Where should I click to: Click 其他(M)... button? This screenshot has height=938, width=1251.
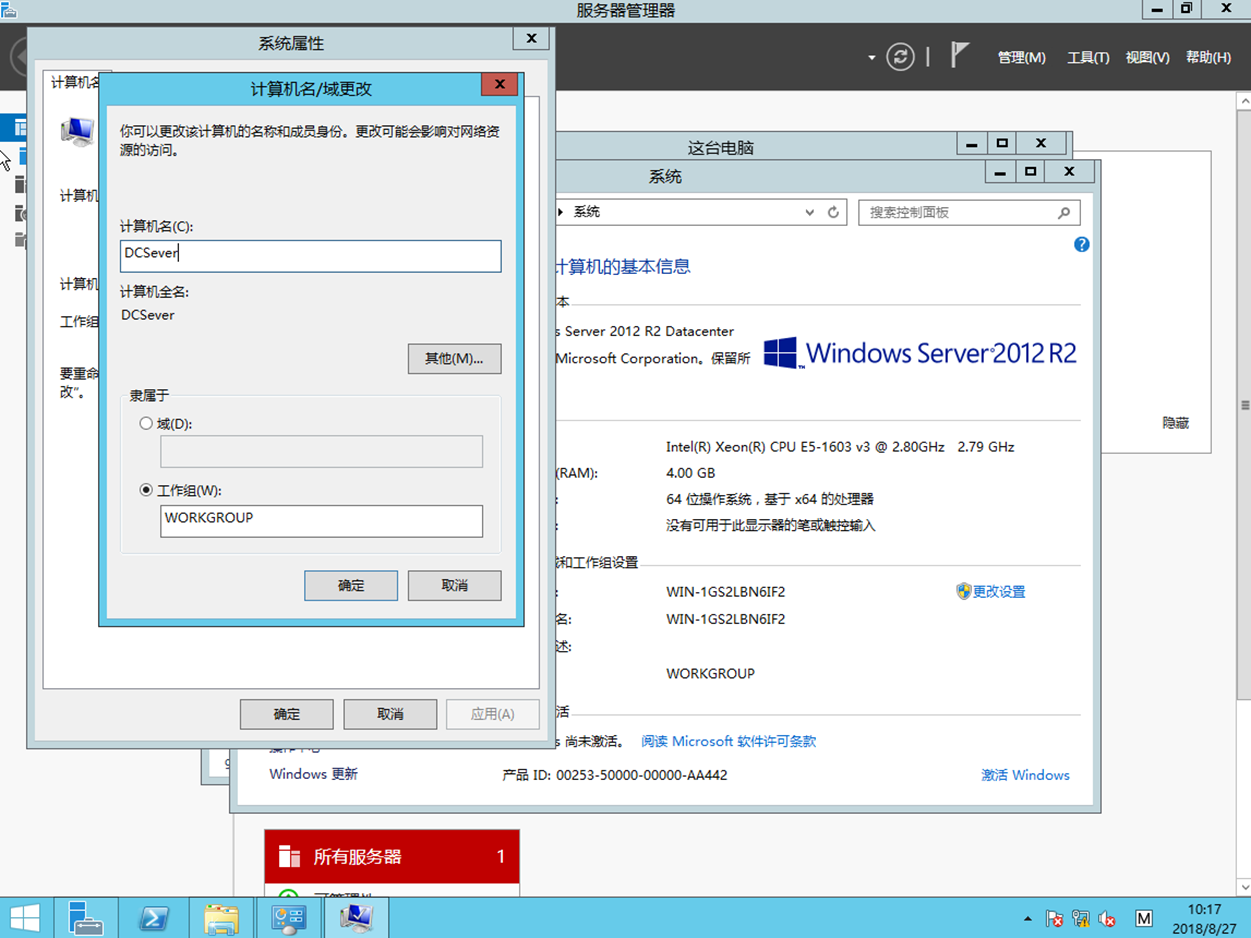(x=454, y=359)
